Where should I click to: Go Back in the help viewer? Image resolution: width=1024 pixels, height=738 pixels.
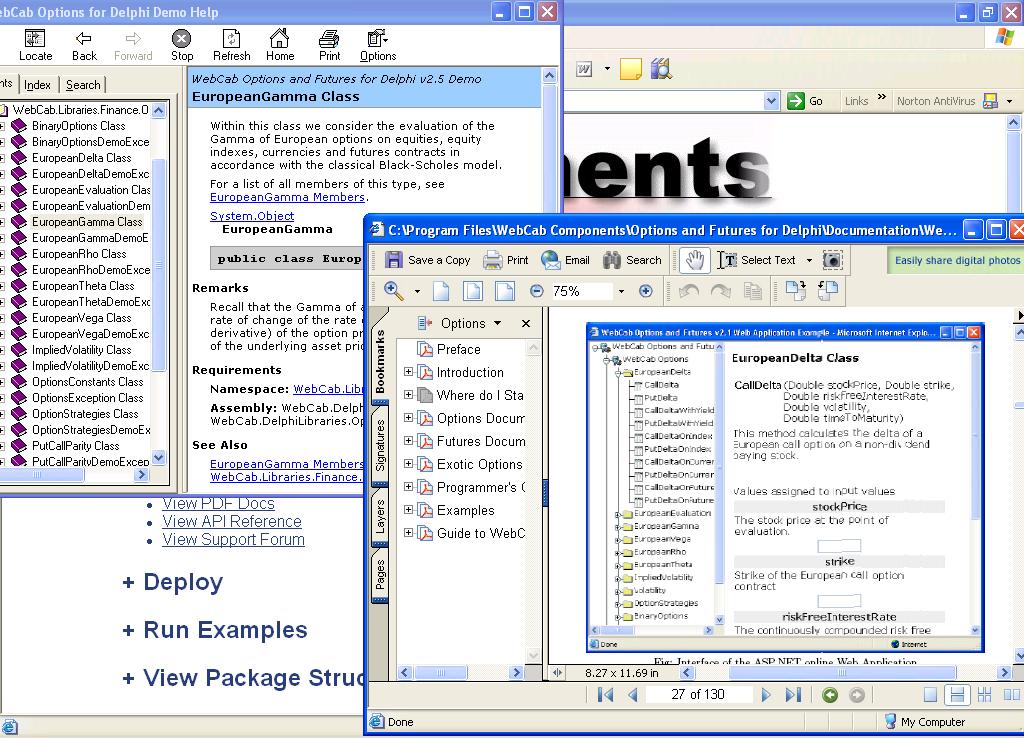84,46
